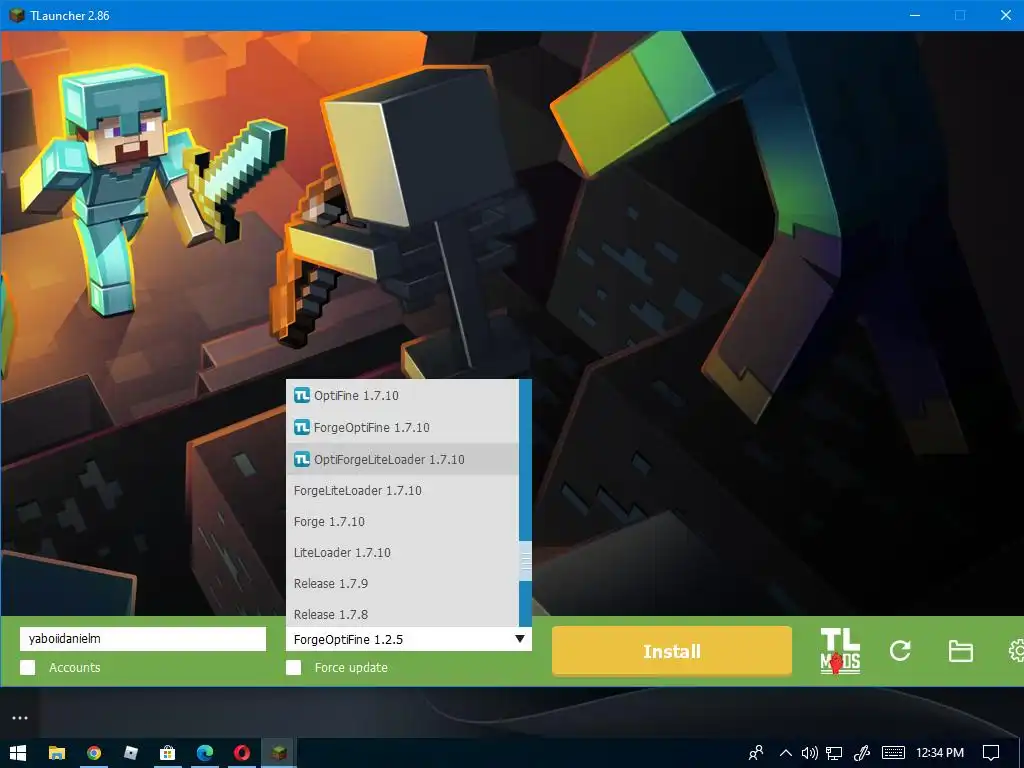Minimize the TLauncher window
The image size is (1024, 768).
pyautogui.click(x=915, y=15)
